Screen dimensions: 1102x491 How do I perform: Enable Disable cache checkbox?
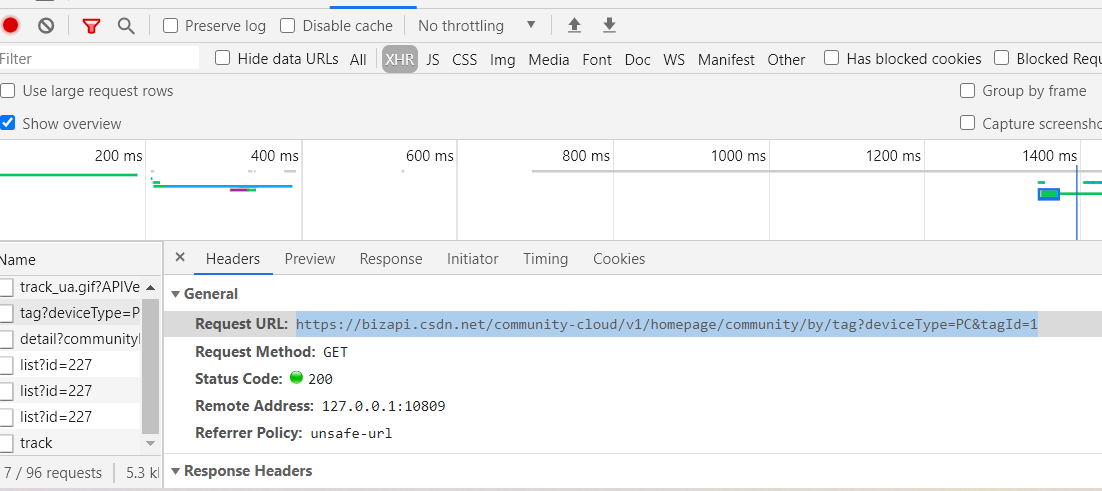coord(287,26)
